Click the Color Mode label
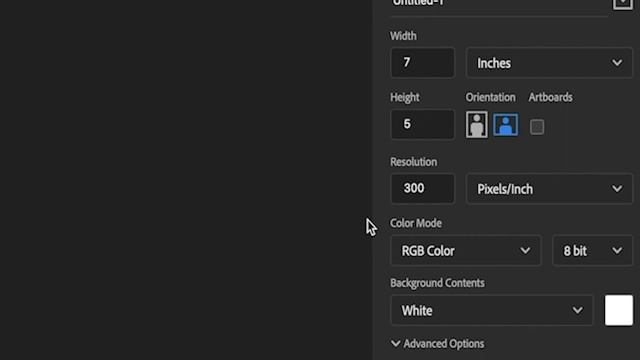This screenshot has height=360, width=640. point(416,223)
